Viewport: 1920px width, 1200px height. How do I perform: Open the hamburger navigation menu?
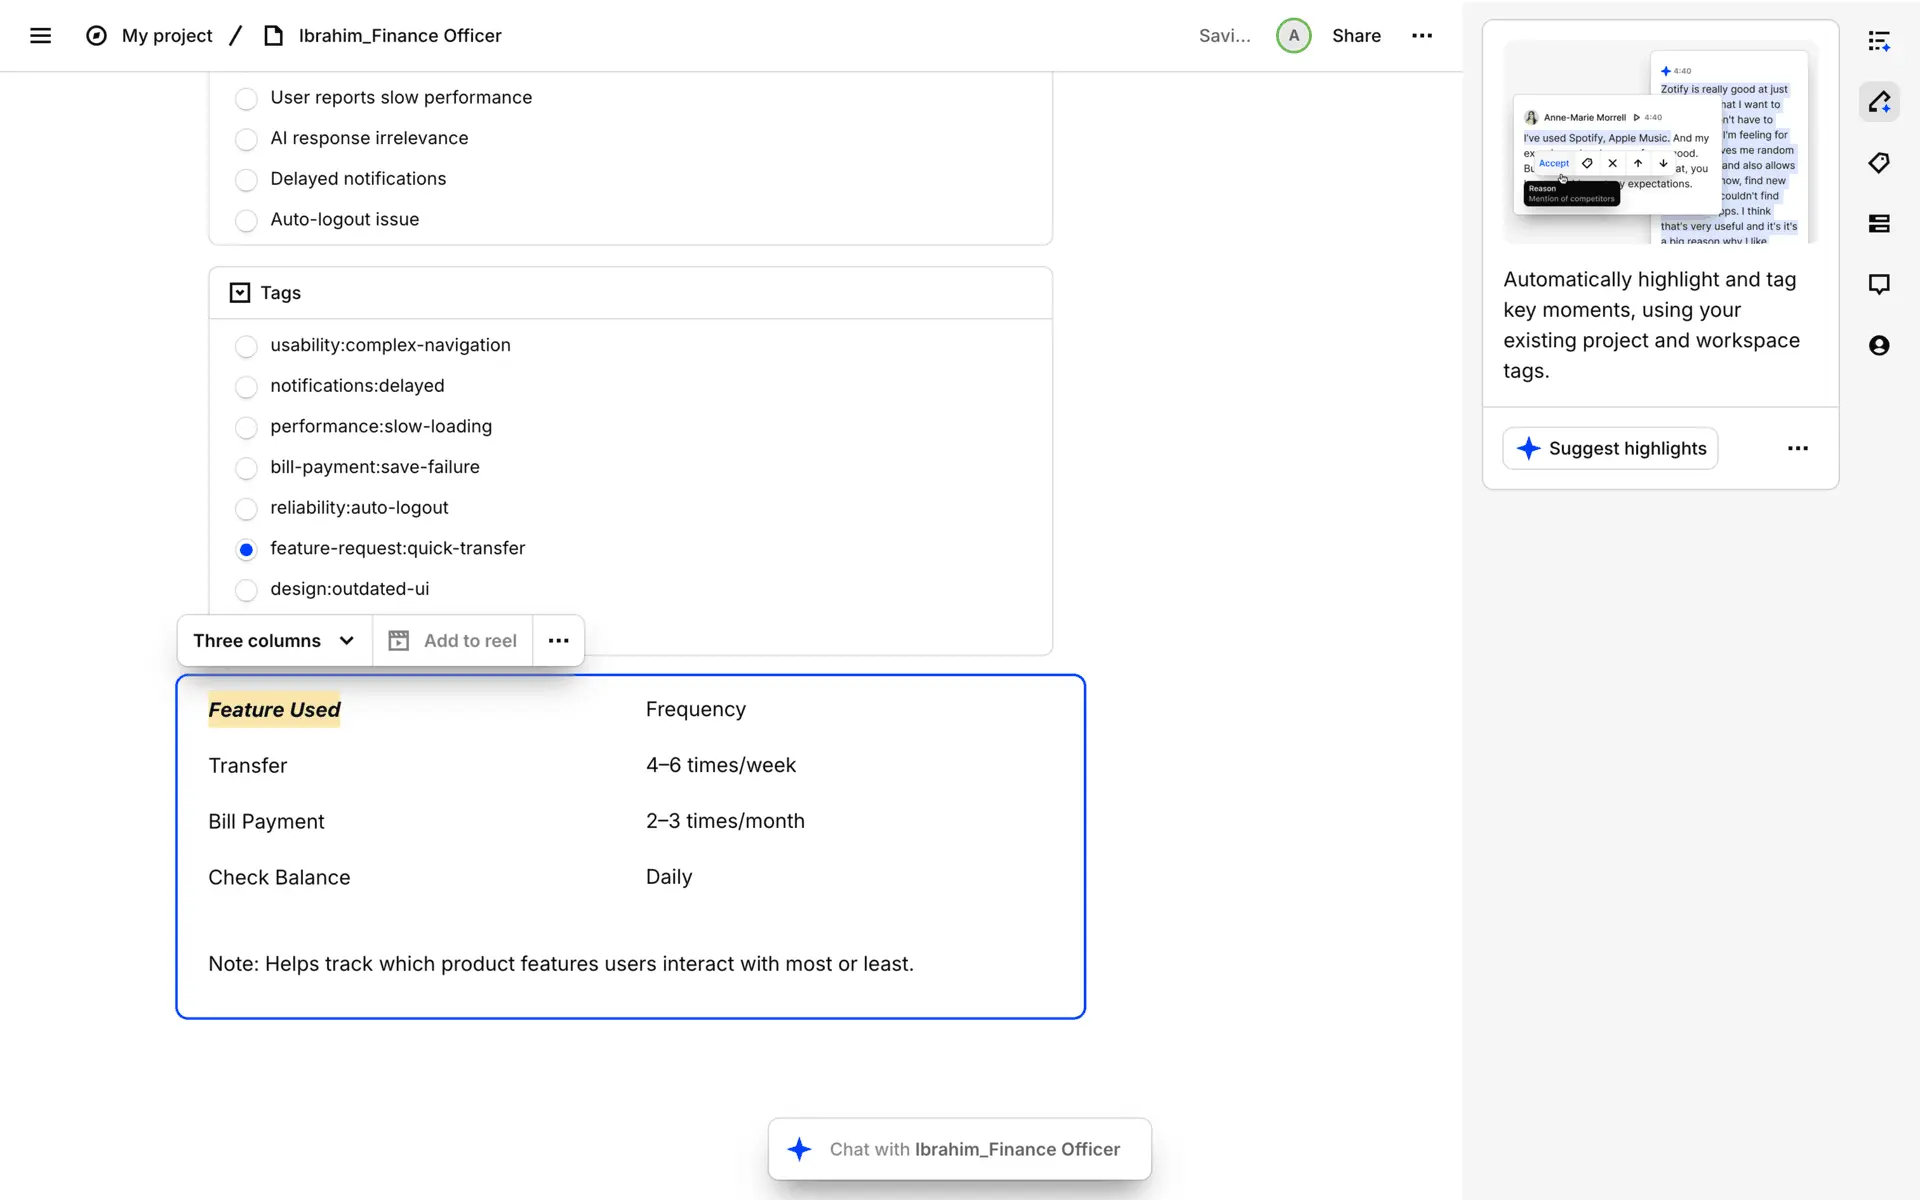point(40,36)
